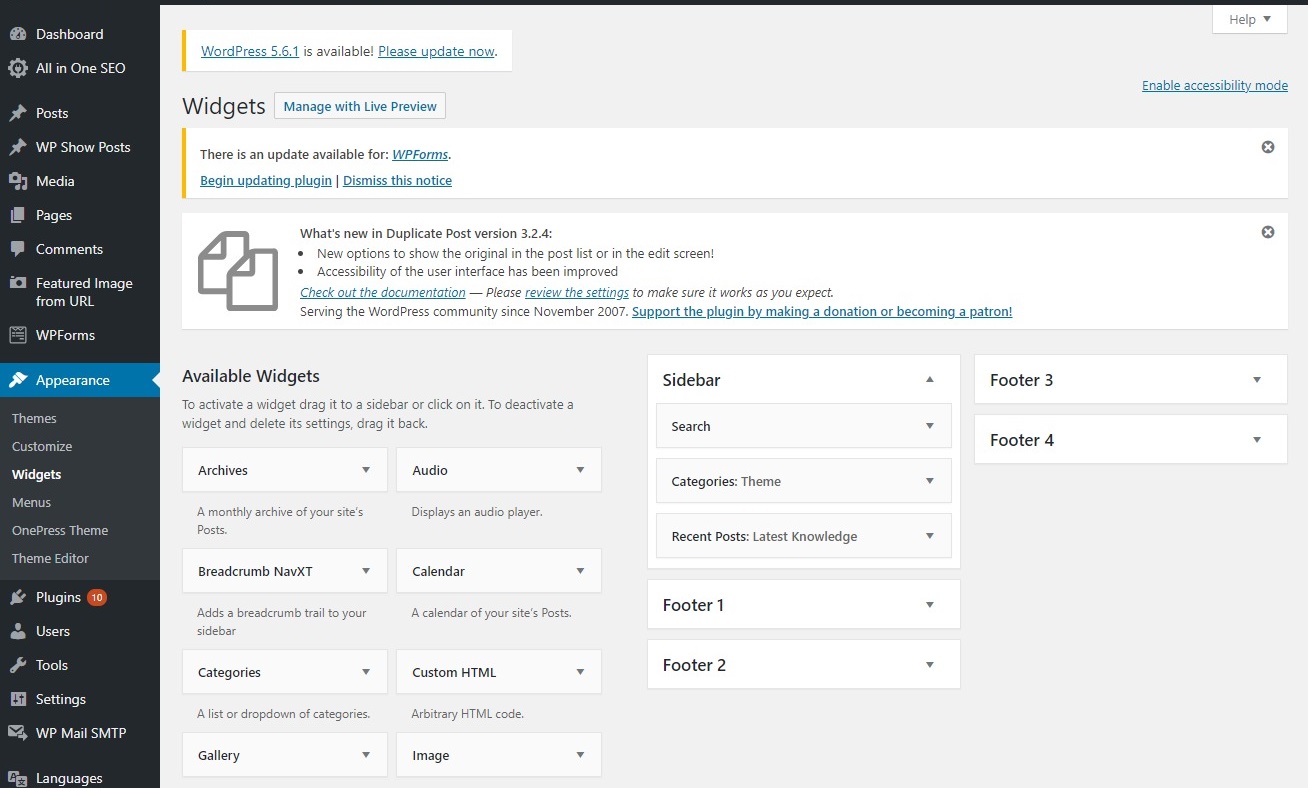
Task: Expand the Calendar widget arrow
Action: tap(580, 571)
